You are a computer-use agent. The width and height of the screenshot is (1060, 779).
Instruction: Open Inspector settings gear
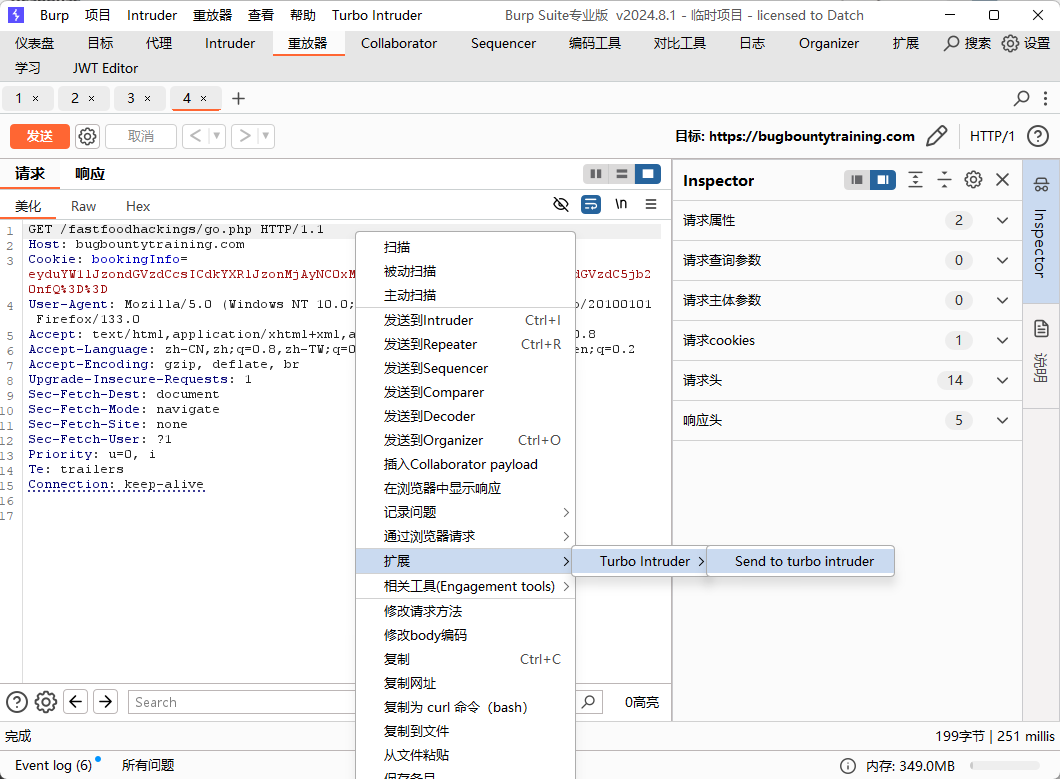pyautogui.click(x=973, y=180)
